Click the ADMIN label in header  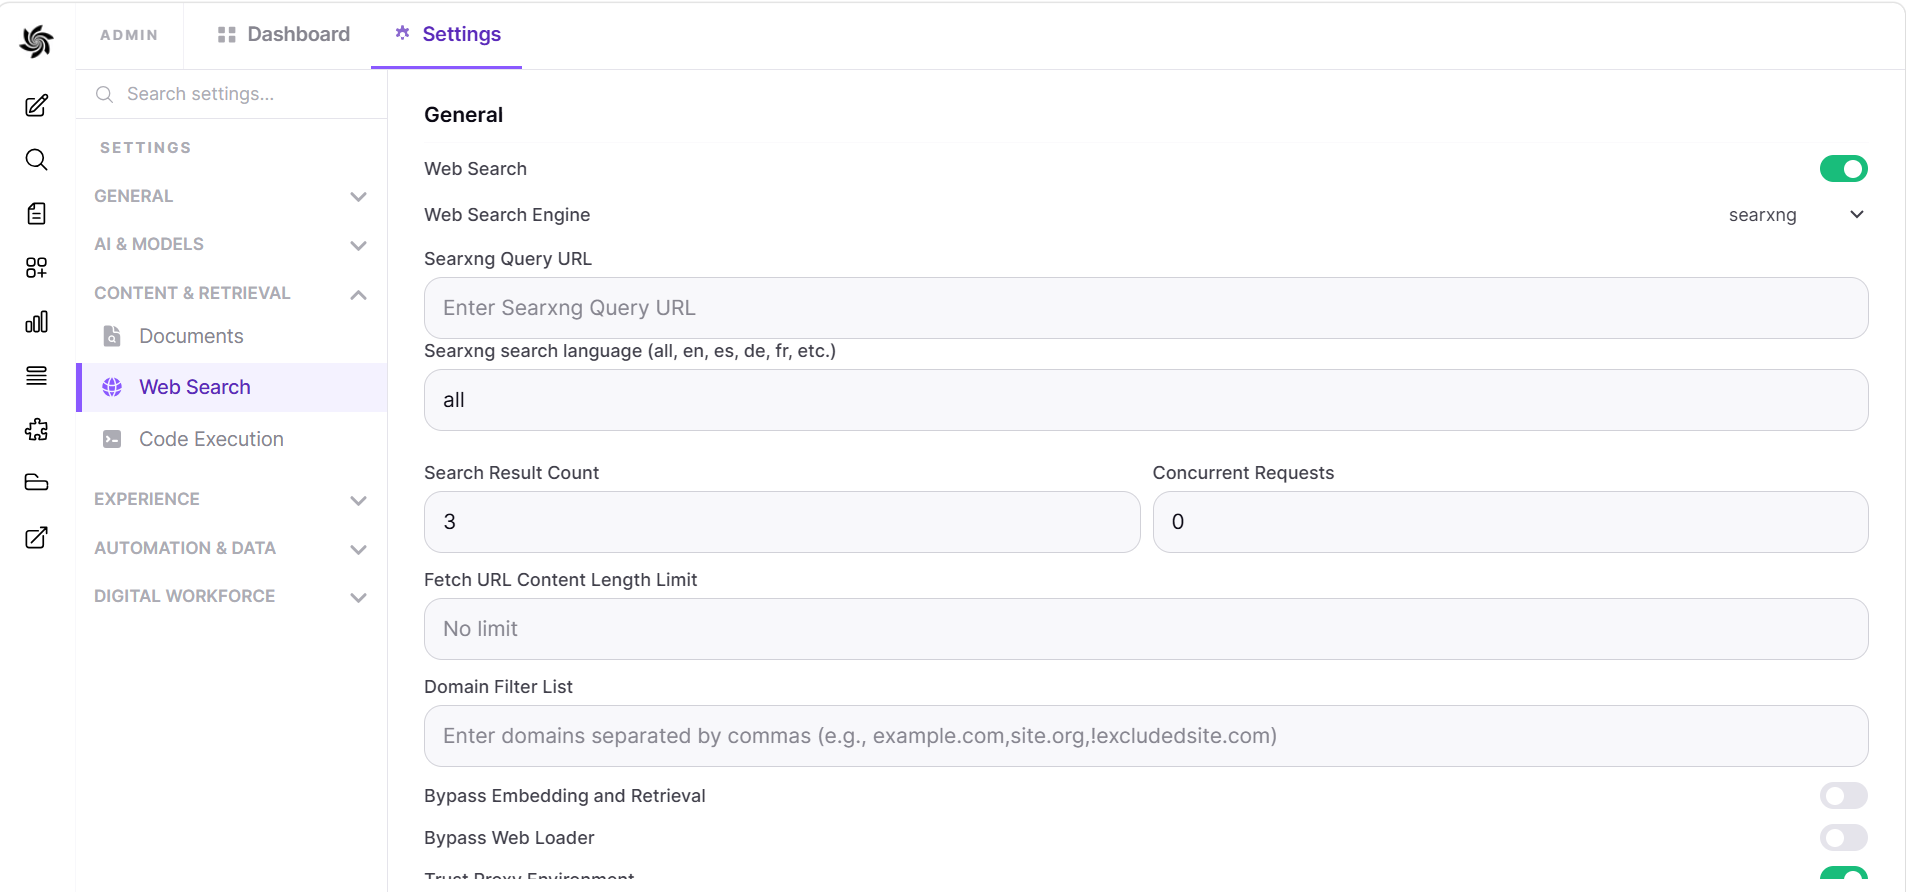coord(129,35)
